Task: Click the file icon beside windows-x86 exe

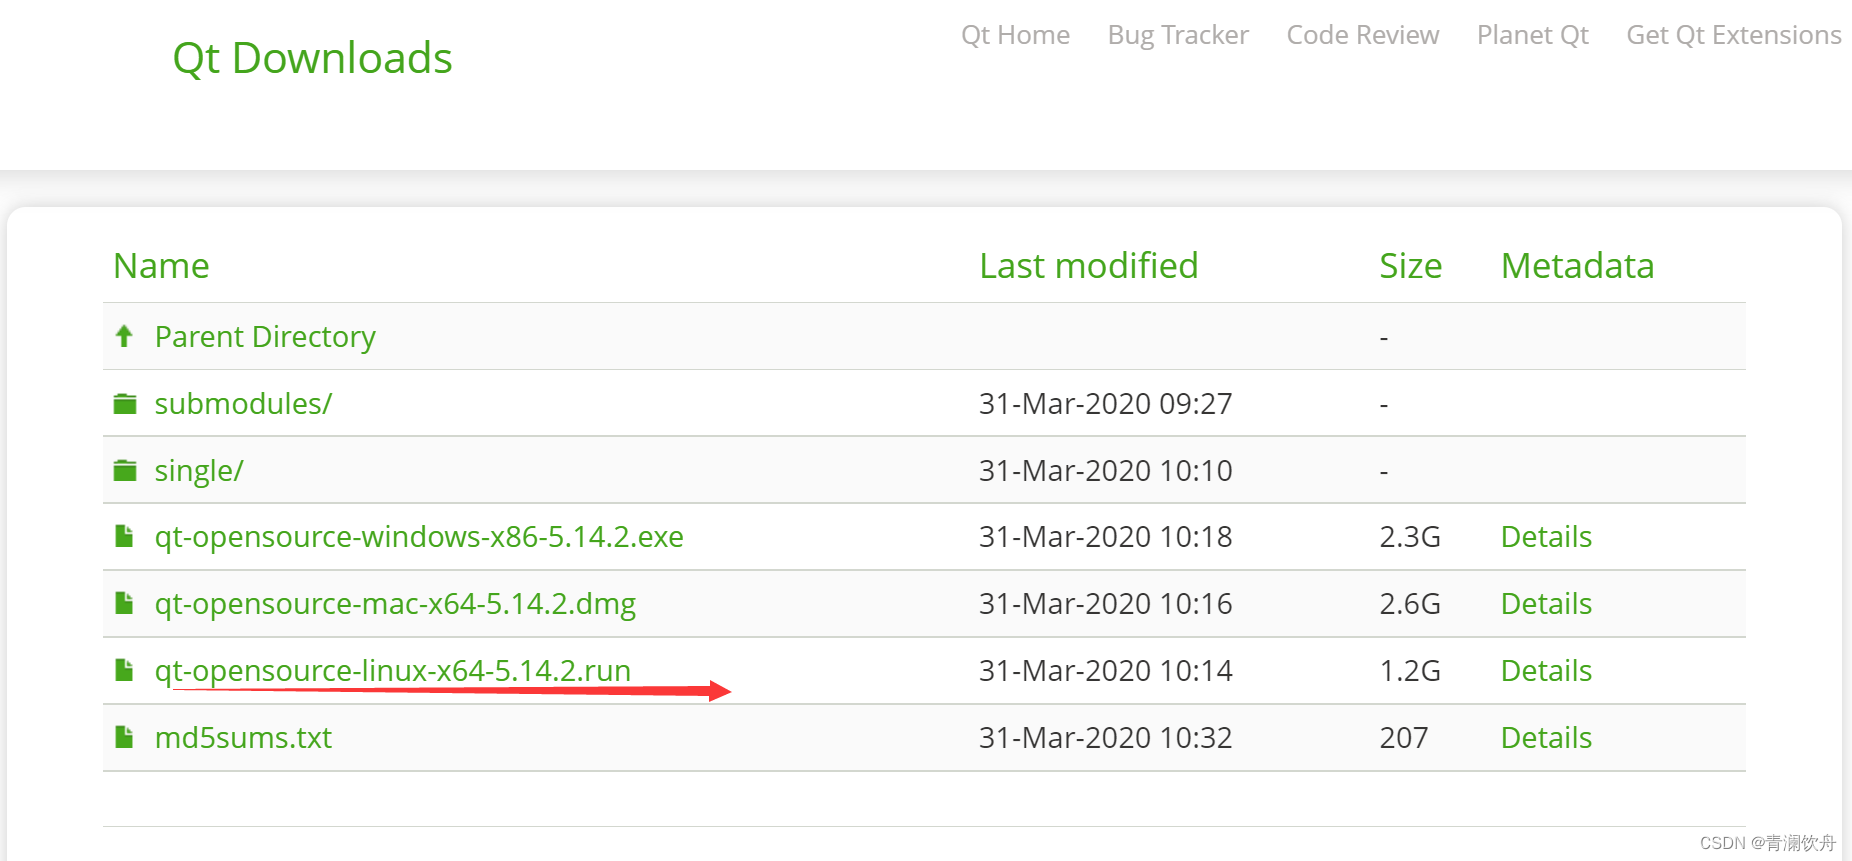Action: pyautogui.click(x=124, y=536)
